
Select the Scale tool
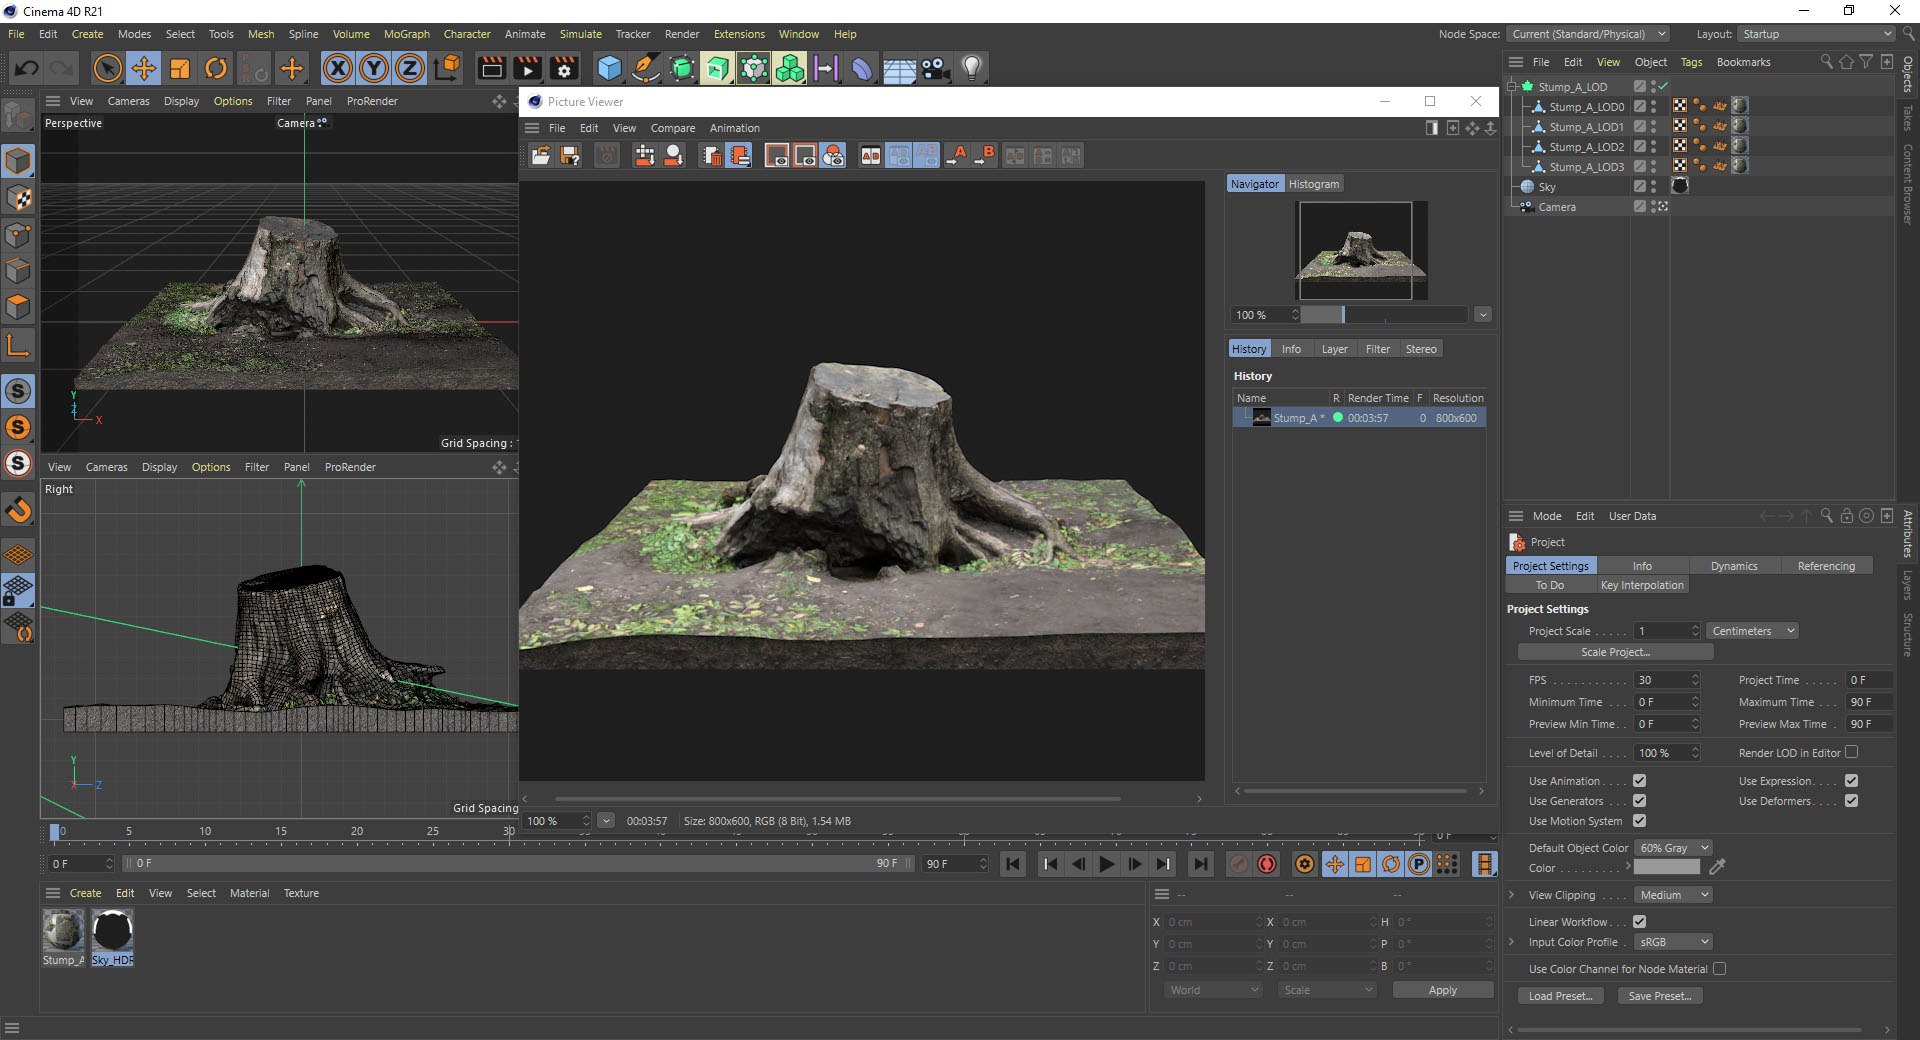click(180, 68)
